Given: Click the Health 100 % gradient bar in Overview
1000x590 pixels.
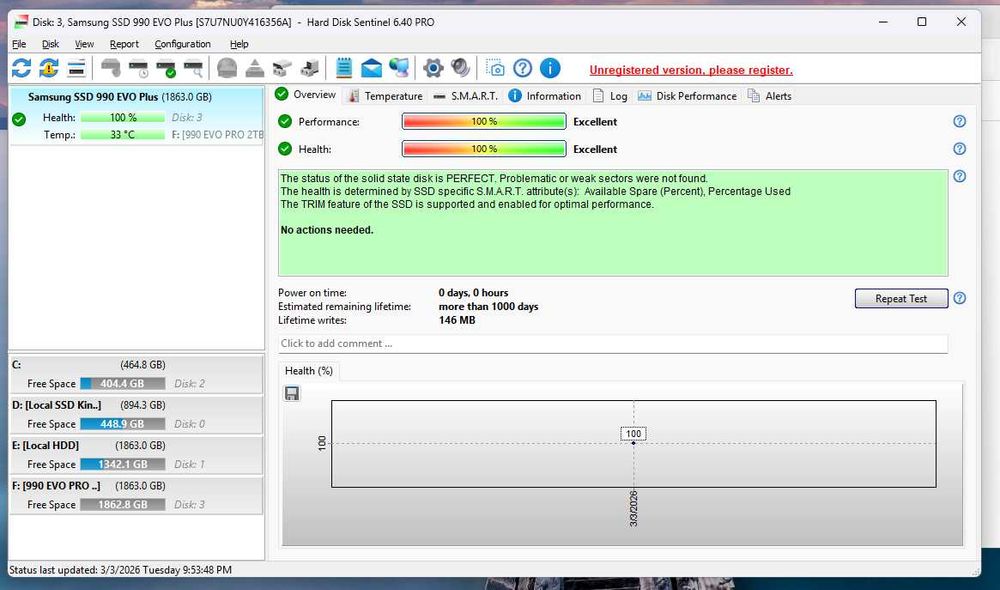Looking at the screenshot, I should coord(484,149).
